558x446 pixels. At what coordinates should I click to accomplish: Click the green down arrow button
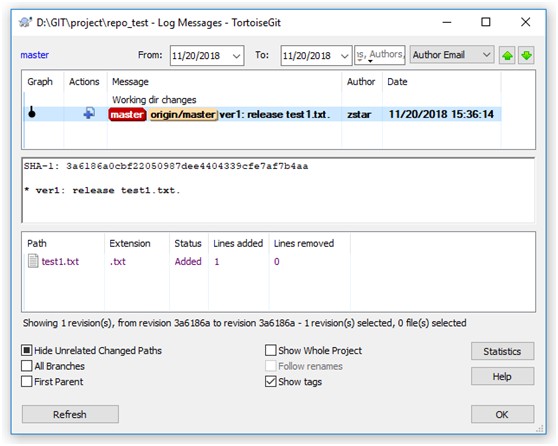(526, 56)
